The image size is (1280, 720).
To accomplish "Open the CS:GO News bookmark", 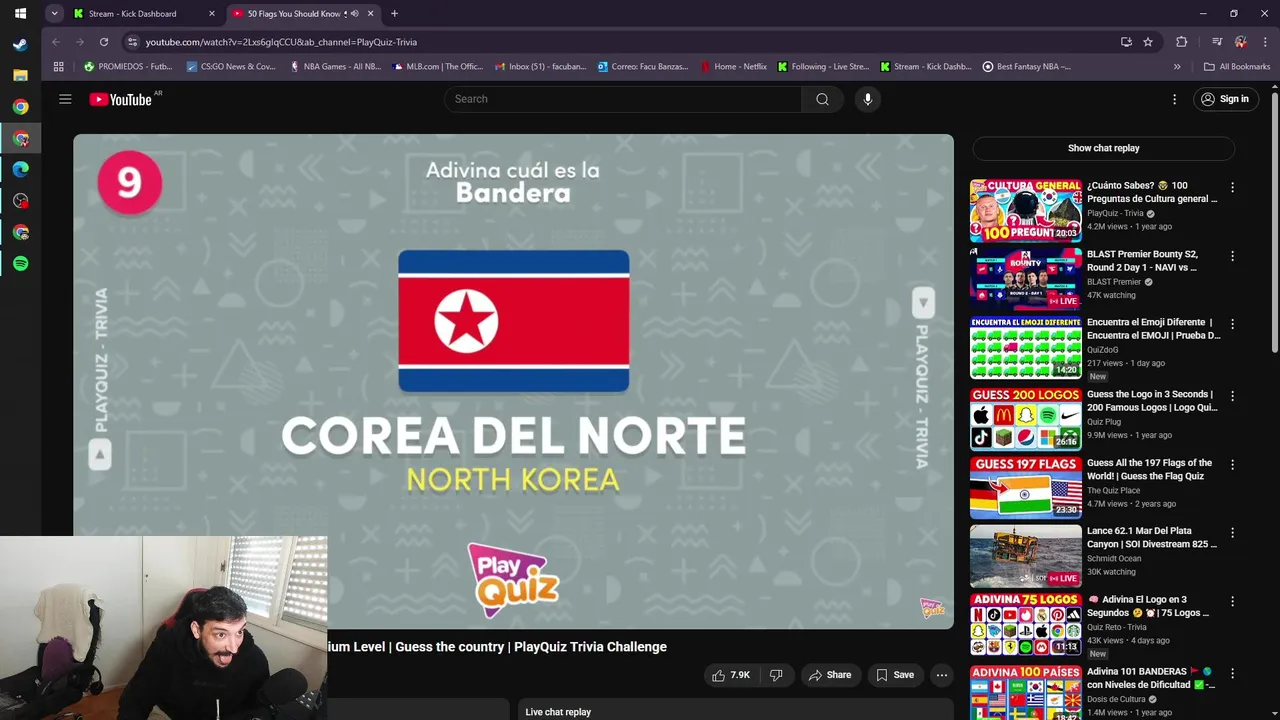I will coord(231,67).
